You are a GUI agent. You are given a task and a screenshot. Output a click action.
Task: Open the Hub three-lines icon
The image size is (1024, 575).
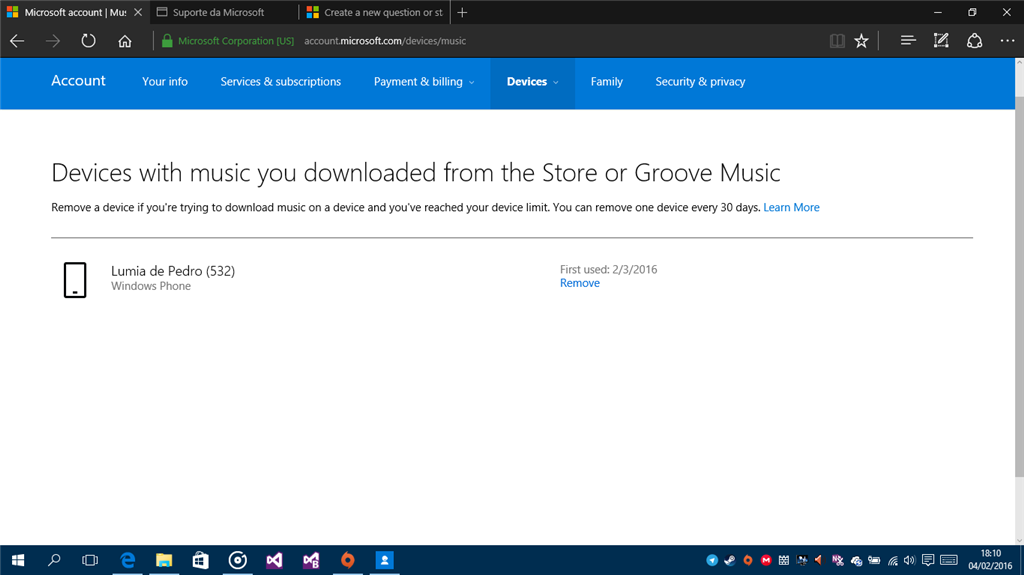(x=908, y=41)
